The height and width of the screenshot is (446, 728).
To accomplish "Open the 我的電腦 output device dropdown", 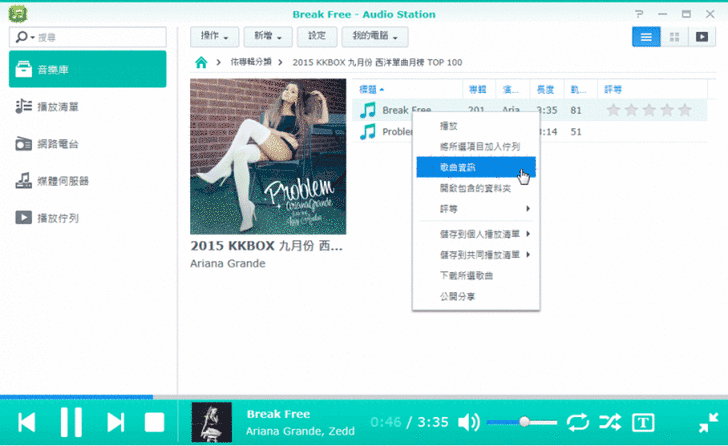I will (375, 37).
